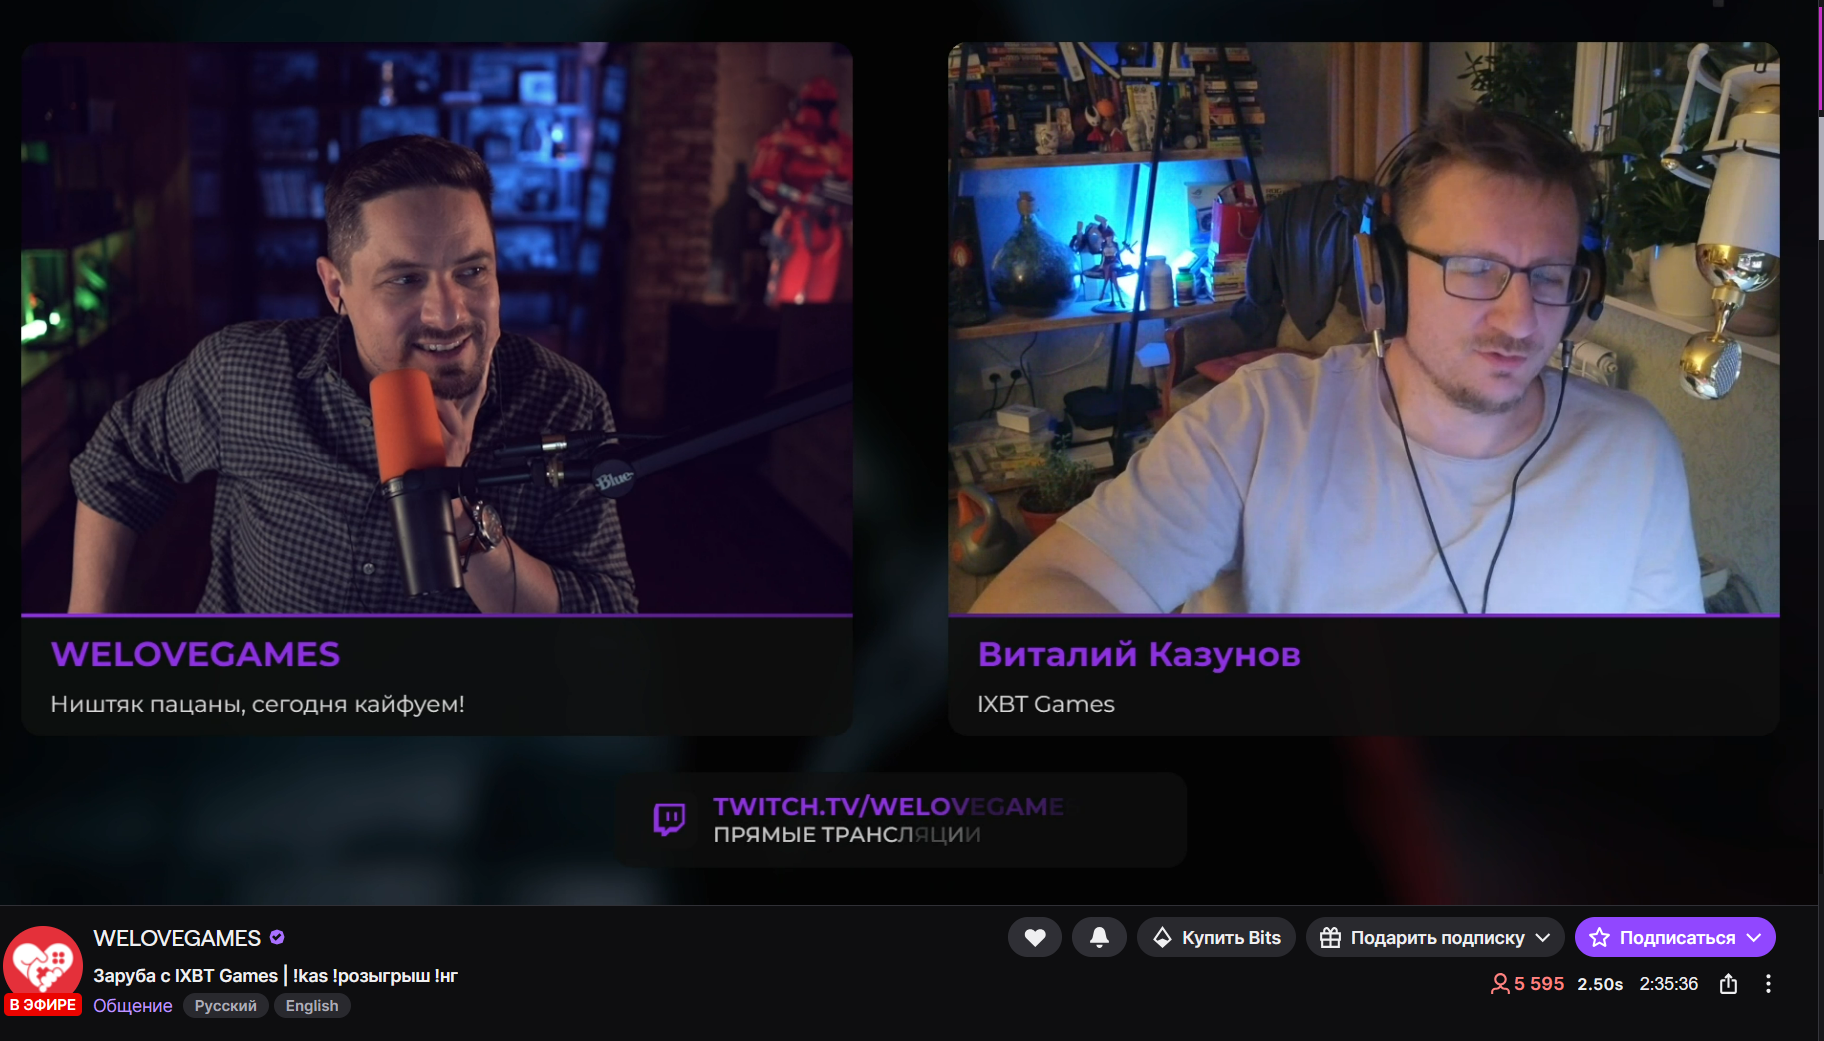Select the Русский tag
This screenshot has width=1824, height=1041.
pyautogui.click(x=226, y=1006)
